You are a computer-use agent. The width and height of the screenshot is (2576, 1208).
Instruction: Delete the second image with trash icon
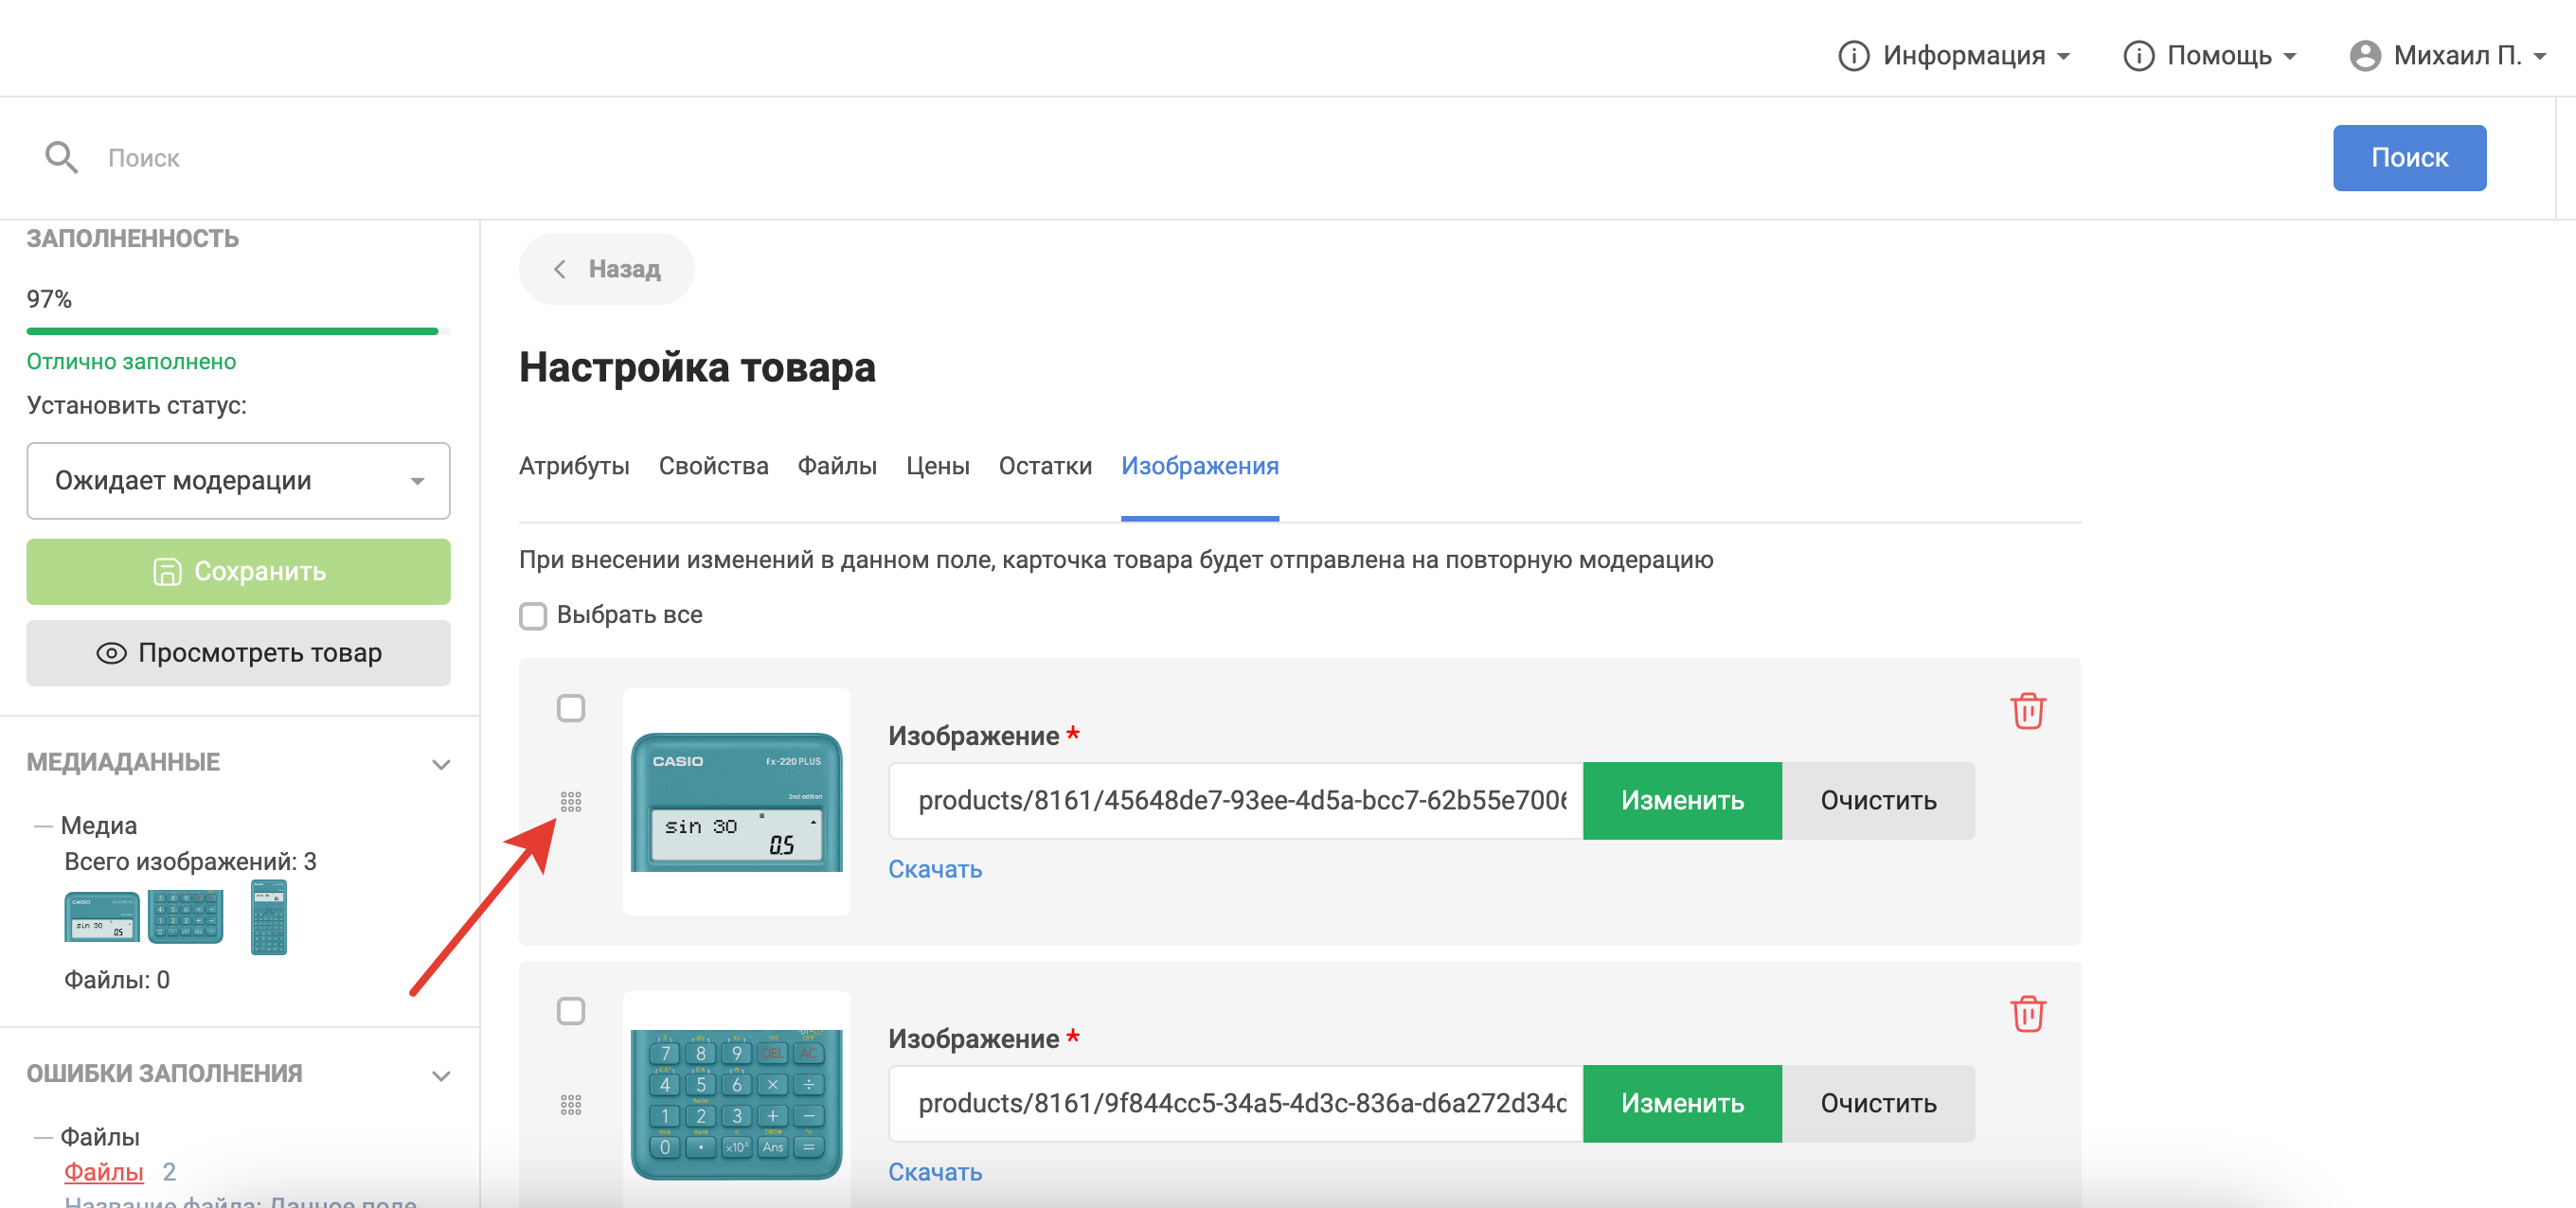[2027, 1013]
